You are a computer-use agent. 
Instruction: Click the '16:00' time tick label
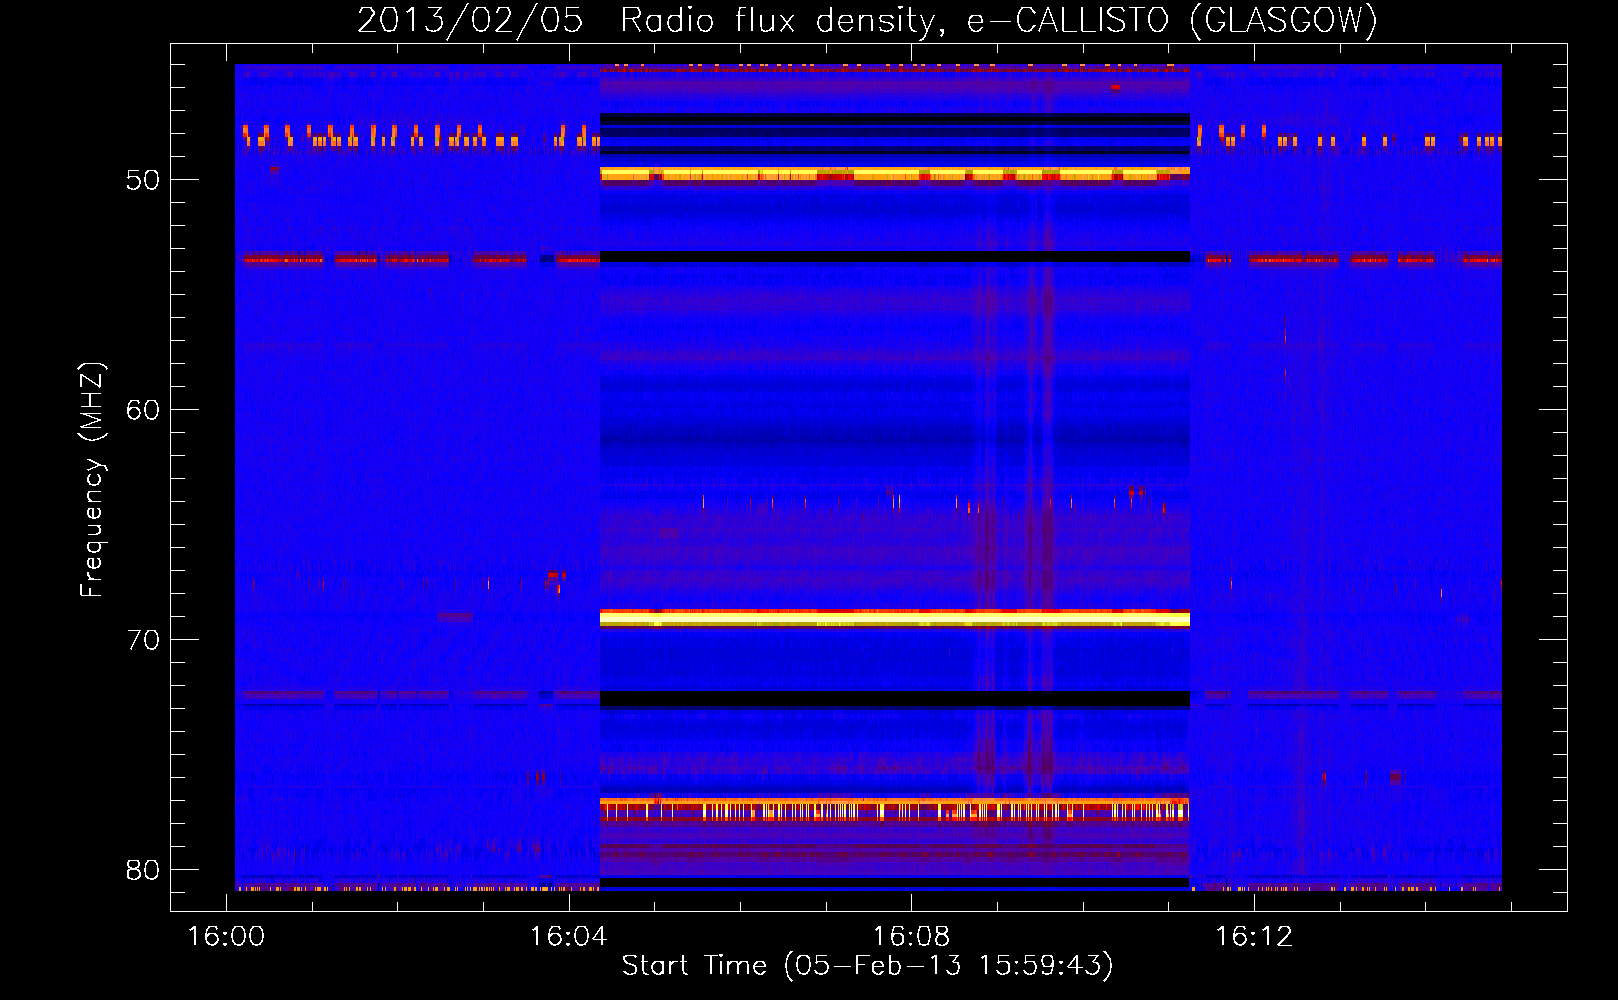227,937
